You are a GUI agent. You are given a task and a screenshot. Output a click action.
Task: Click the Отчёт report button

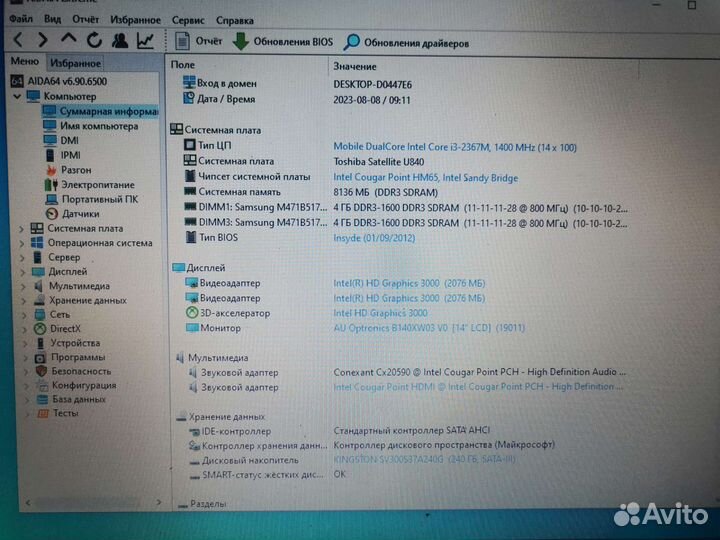(x=198, y=41)
